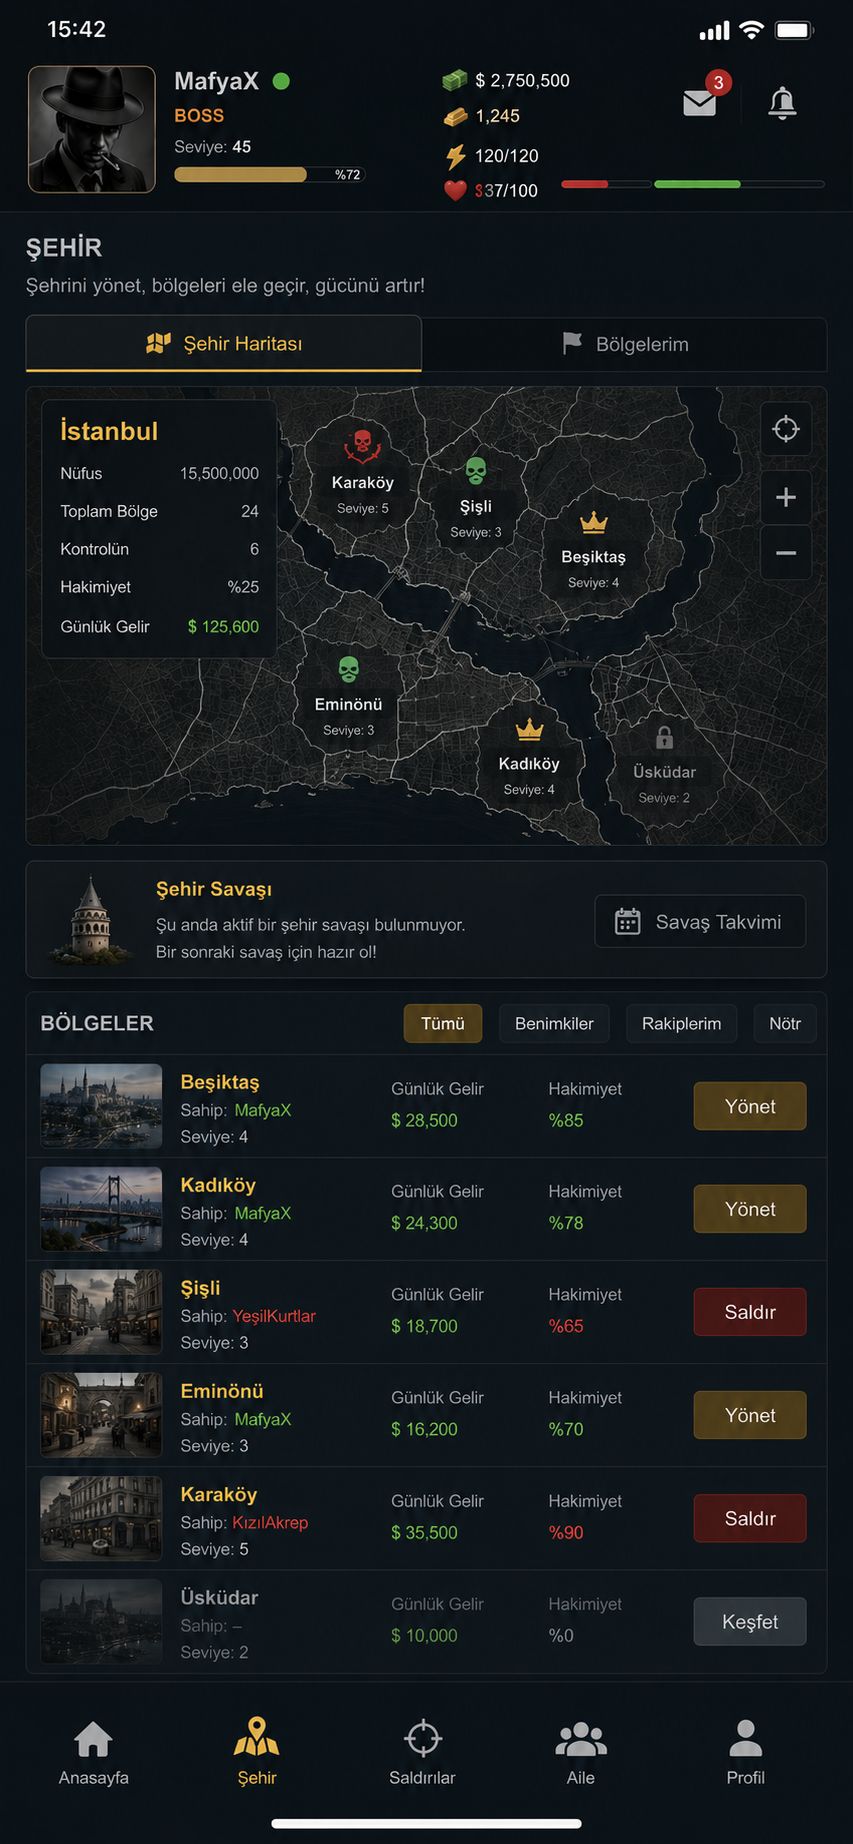Filter regions by Benimkiler

click(554, 1023)
